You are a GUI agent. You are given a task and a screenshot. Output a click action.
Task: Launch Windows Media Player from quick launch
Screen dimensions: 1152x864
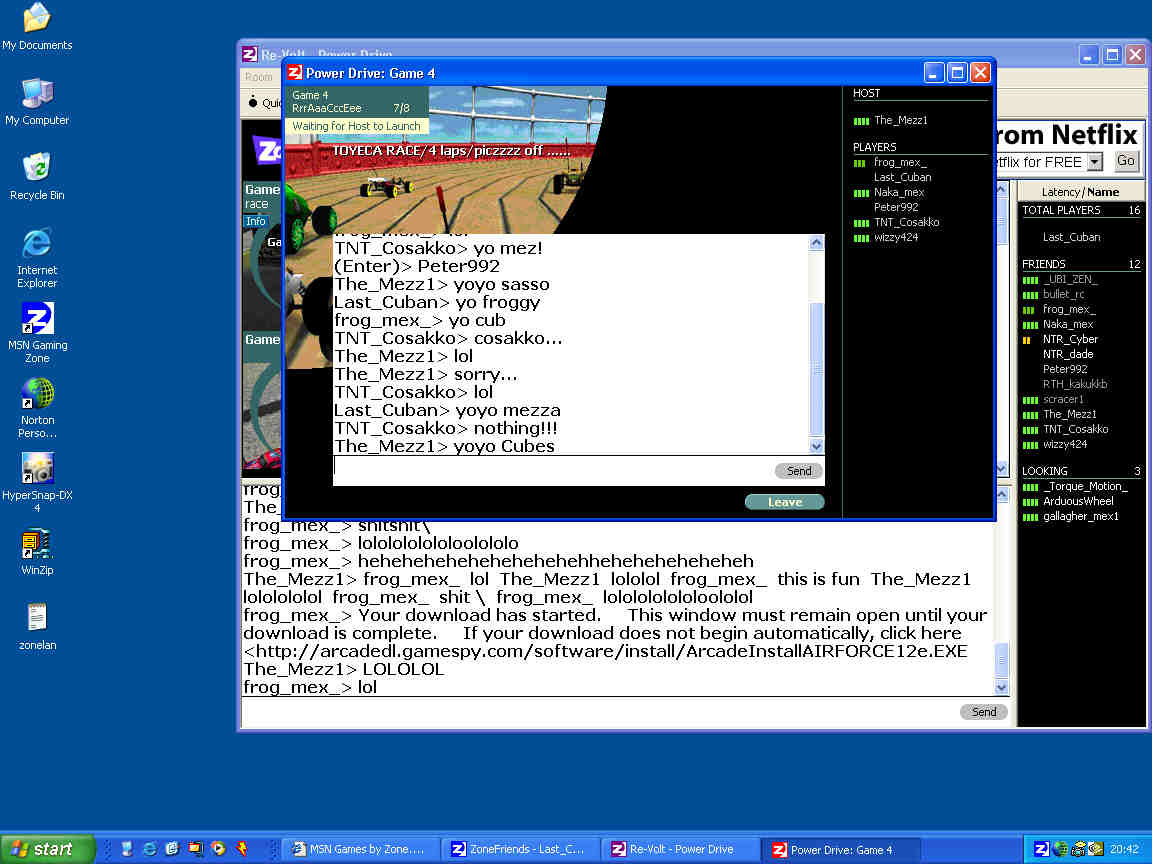[x=218, y=849]
